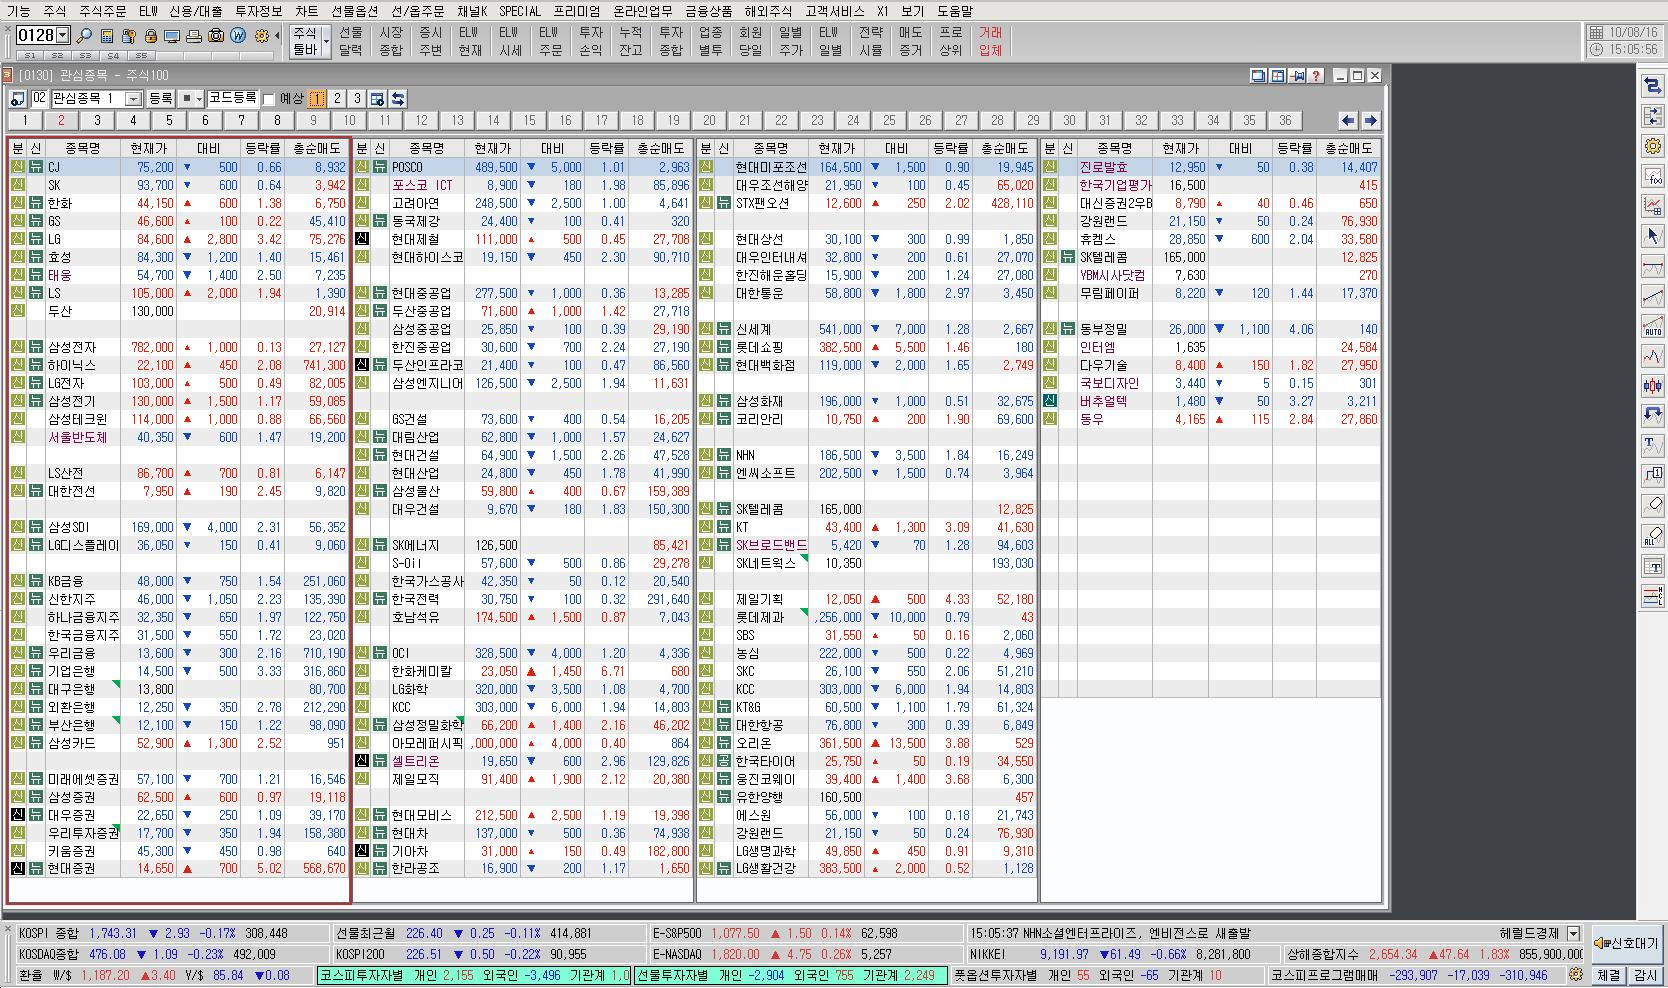
Task: Toggle view mode button 2
Action: pos(337,99)
